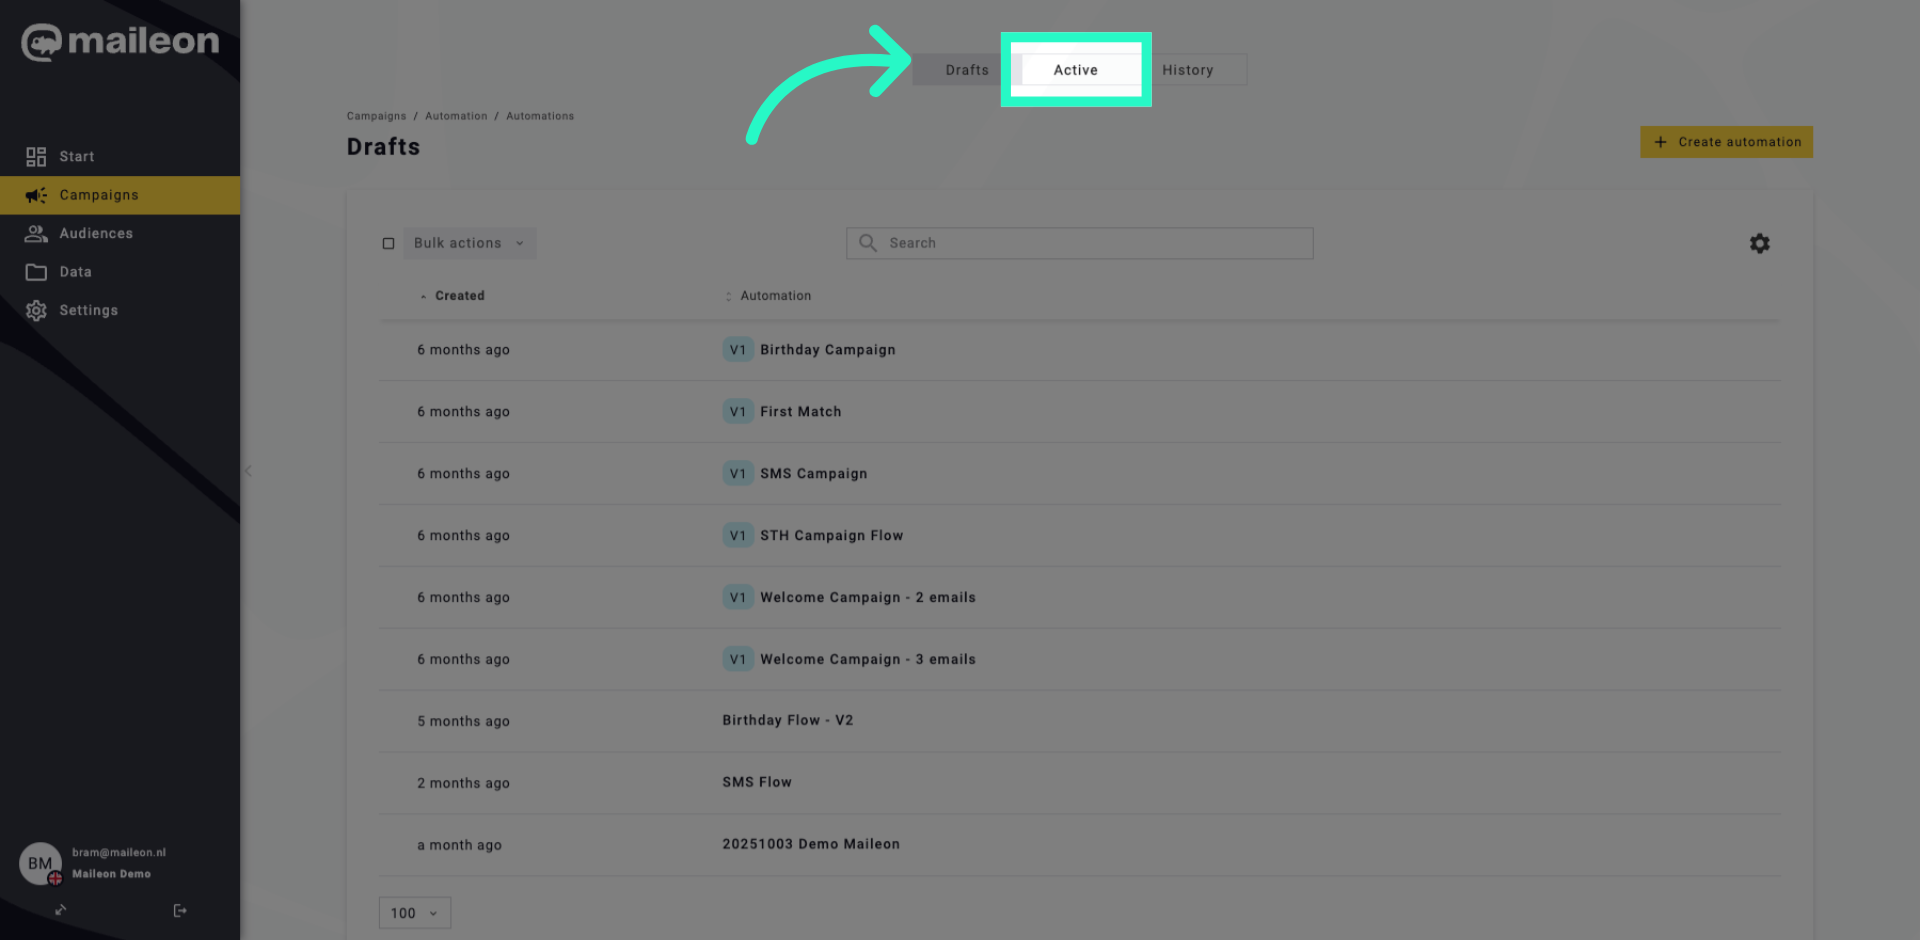Toggle the Created column sort arrow
Viewport: 1920px width, 940px height.
(x=424, y=295)
